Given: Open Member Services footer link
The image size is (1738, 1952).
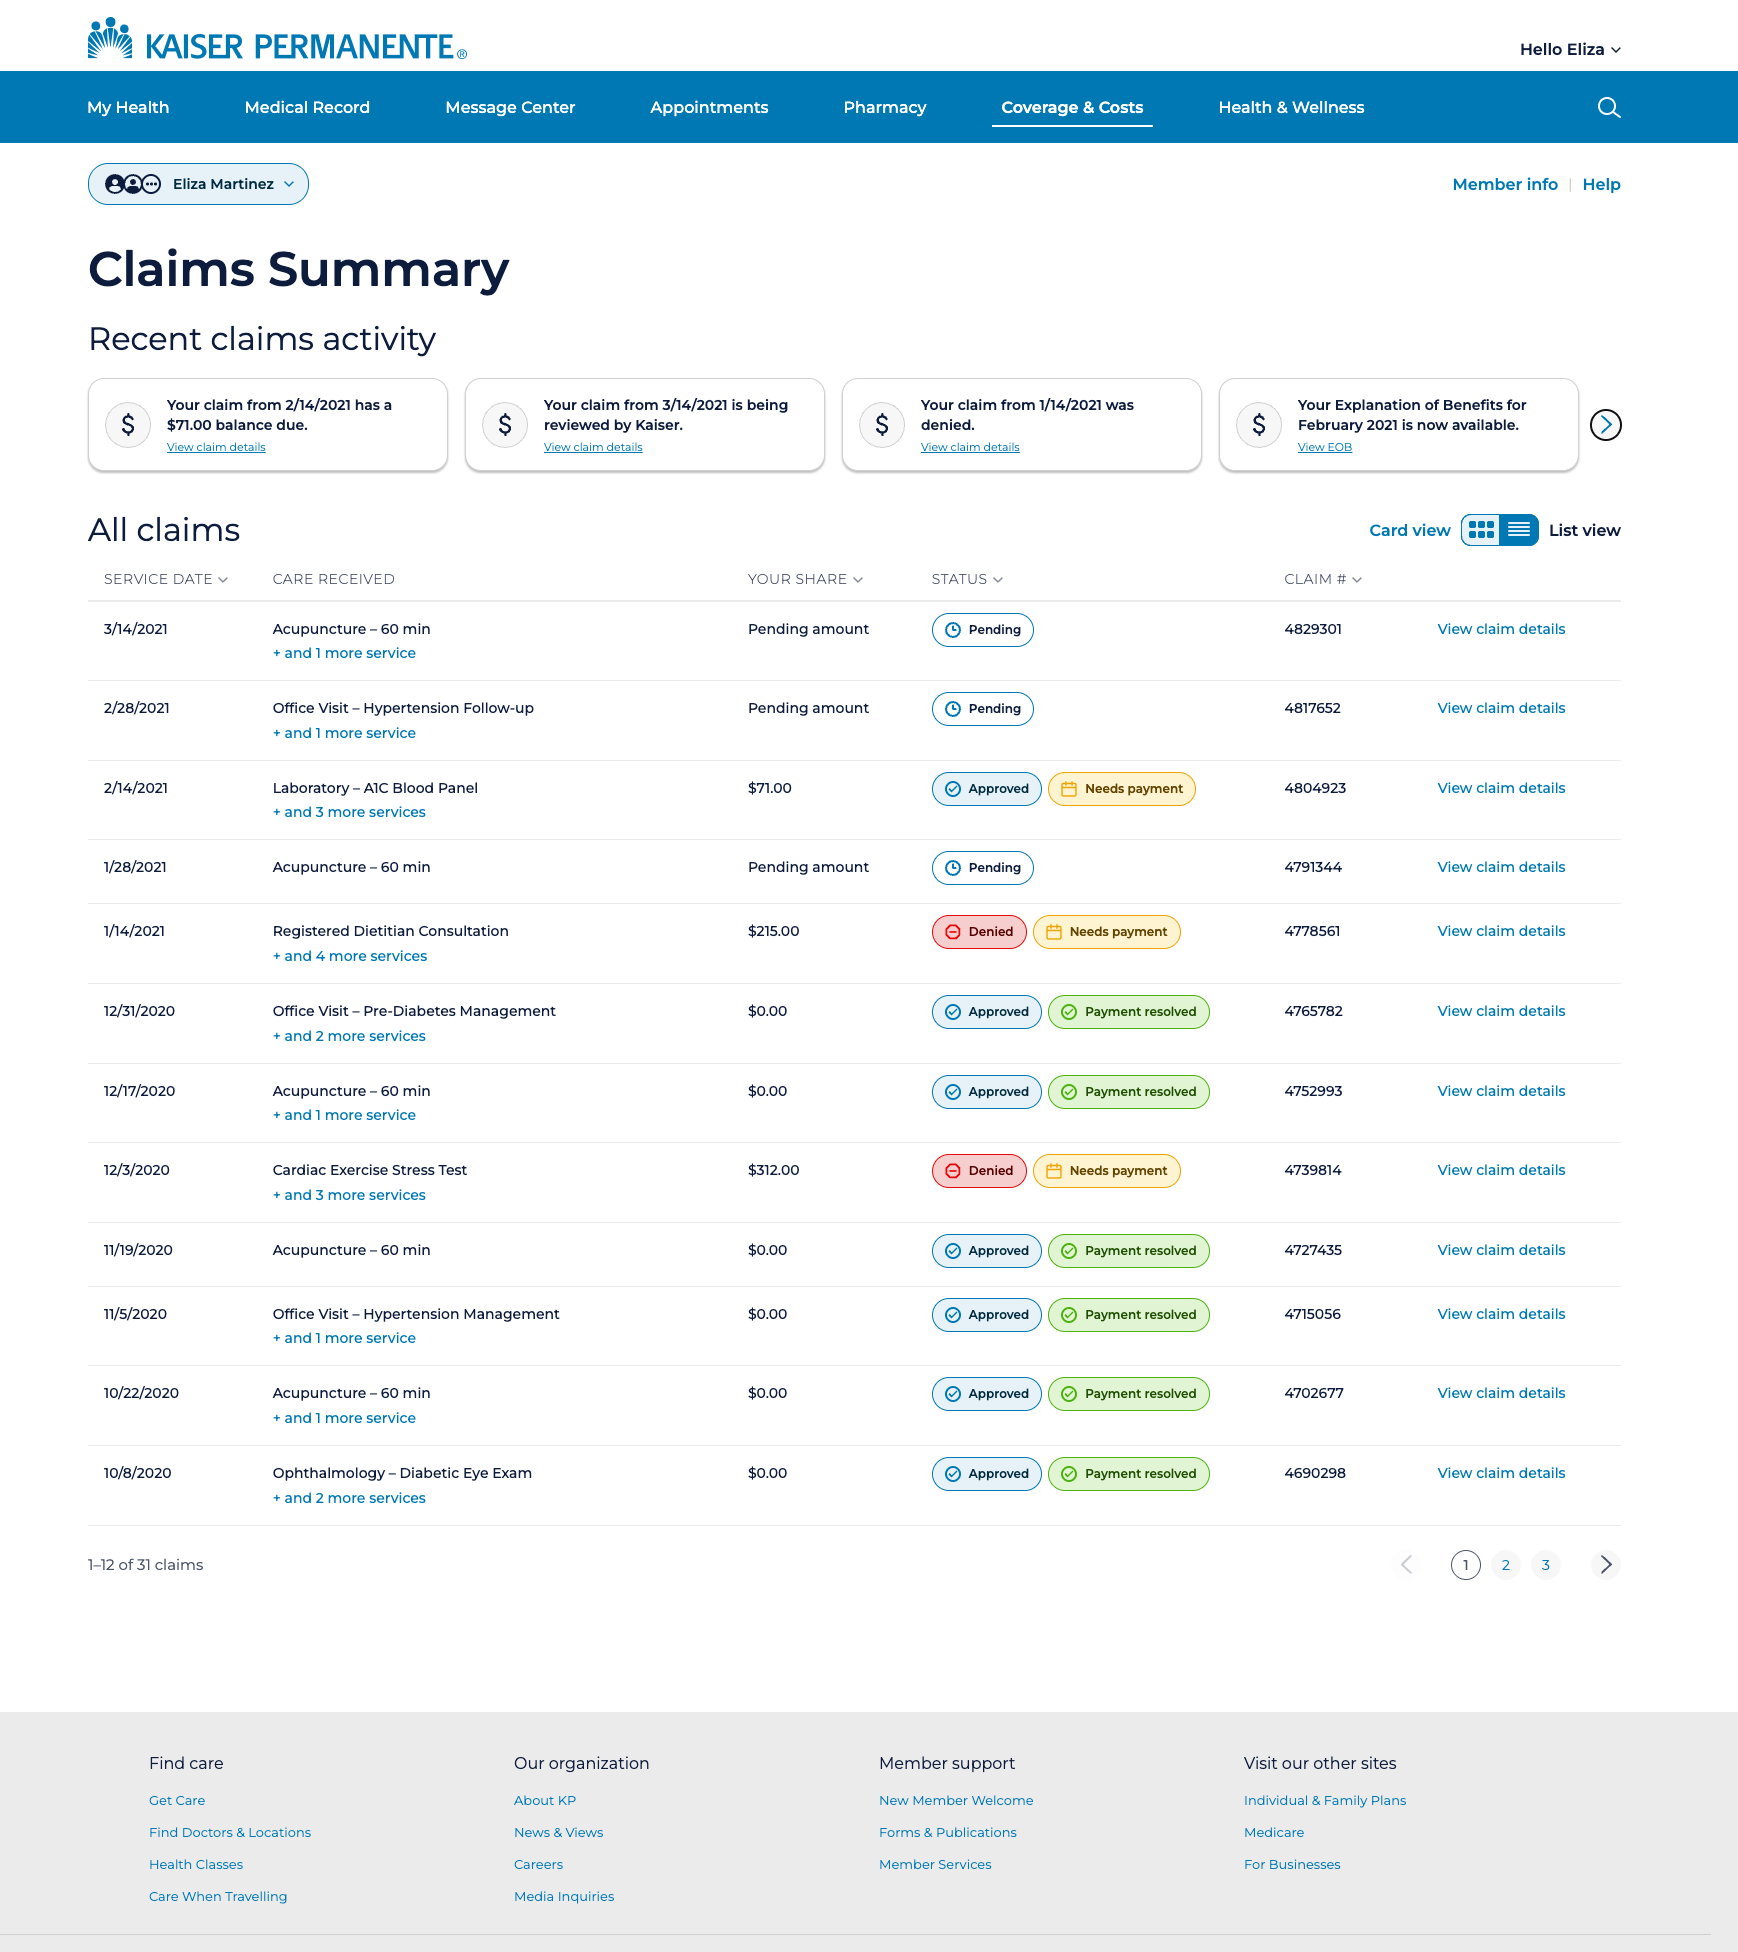Looking at the screenshot, I should coord(935,1864).
